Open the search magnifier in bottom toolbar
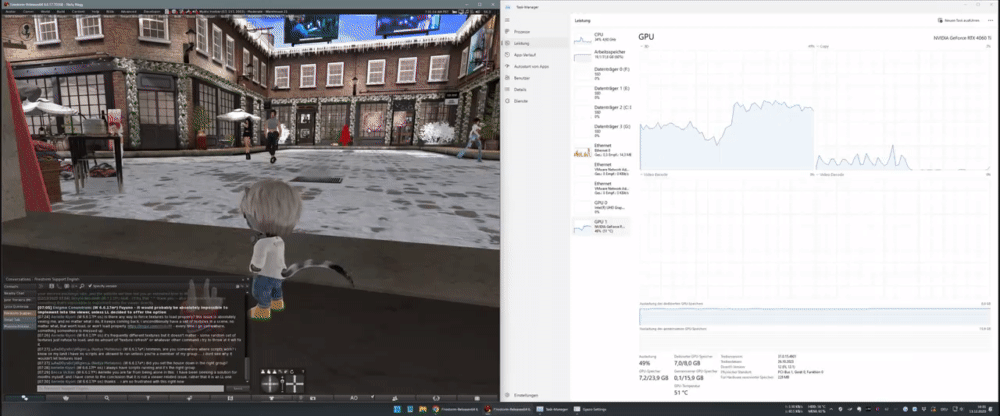The width and height of the screenshot is (1000, 416). point(107,397)
